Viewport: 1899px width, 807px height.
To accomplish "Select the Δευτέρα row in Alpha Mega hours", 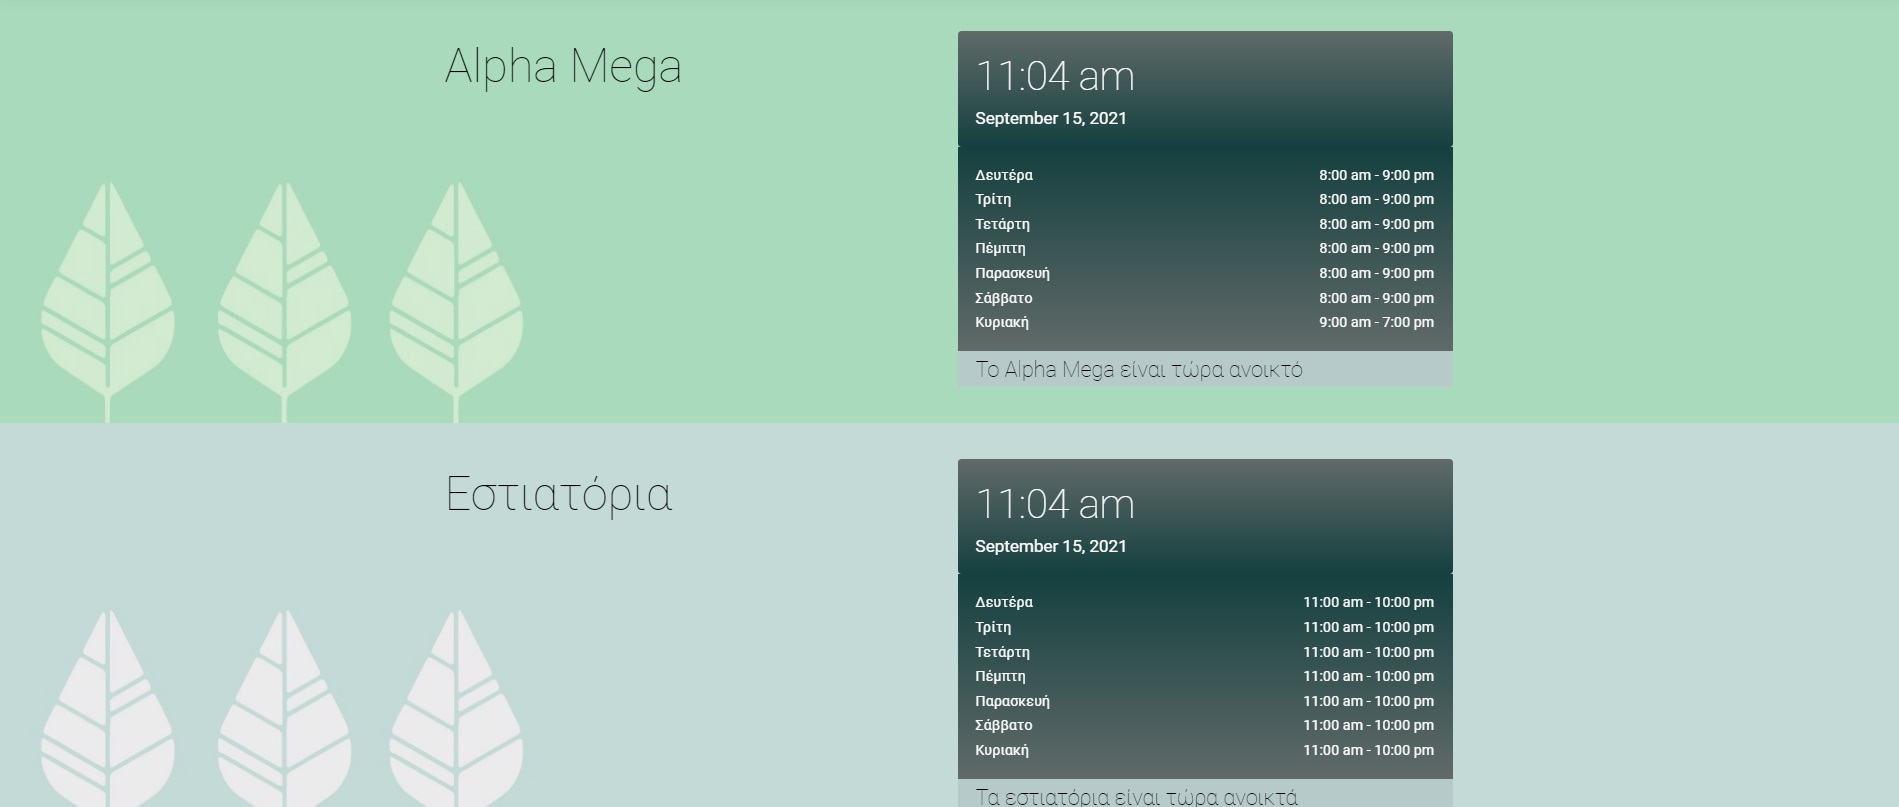I will pos(1004,175).
